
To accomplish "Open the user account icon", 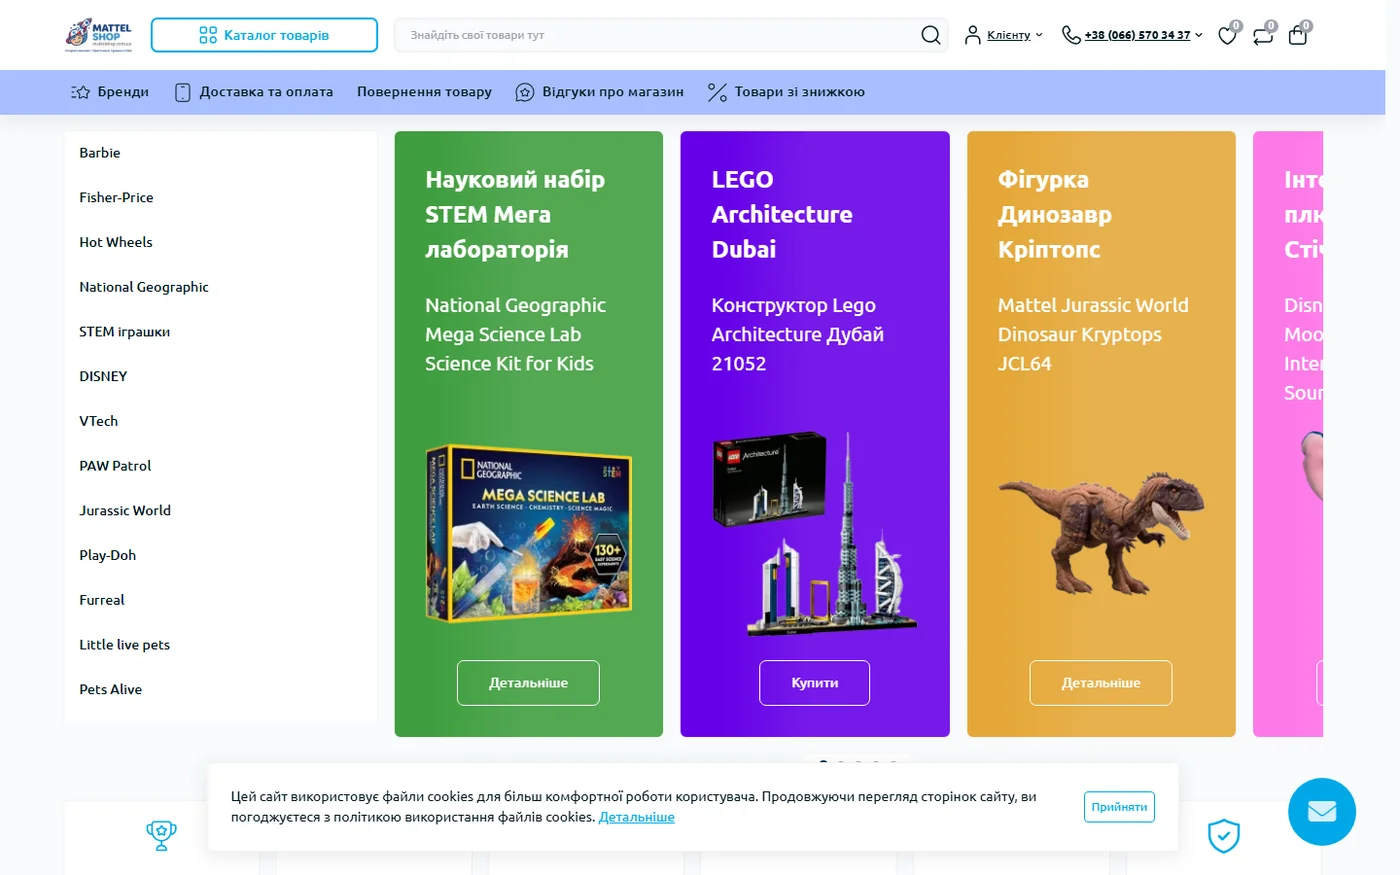I will click(x=972, y=35).
